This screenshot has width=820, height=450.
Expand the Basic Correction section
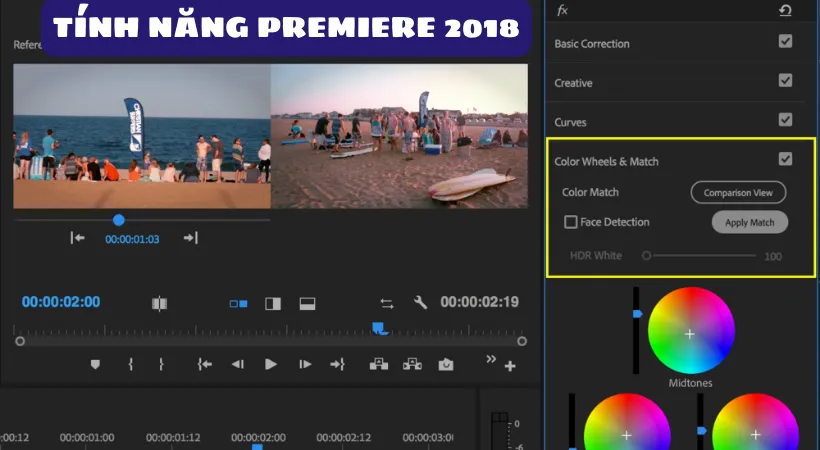tap(591, 44)
